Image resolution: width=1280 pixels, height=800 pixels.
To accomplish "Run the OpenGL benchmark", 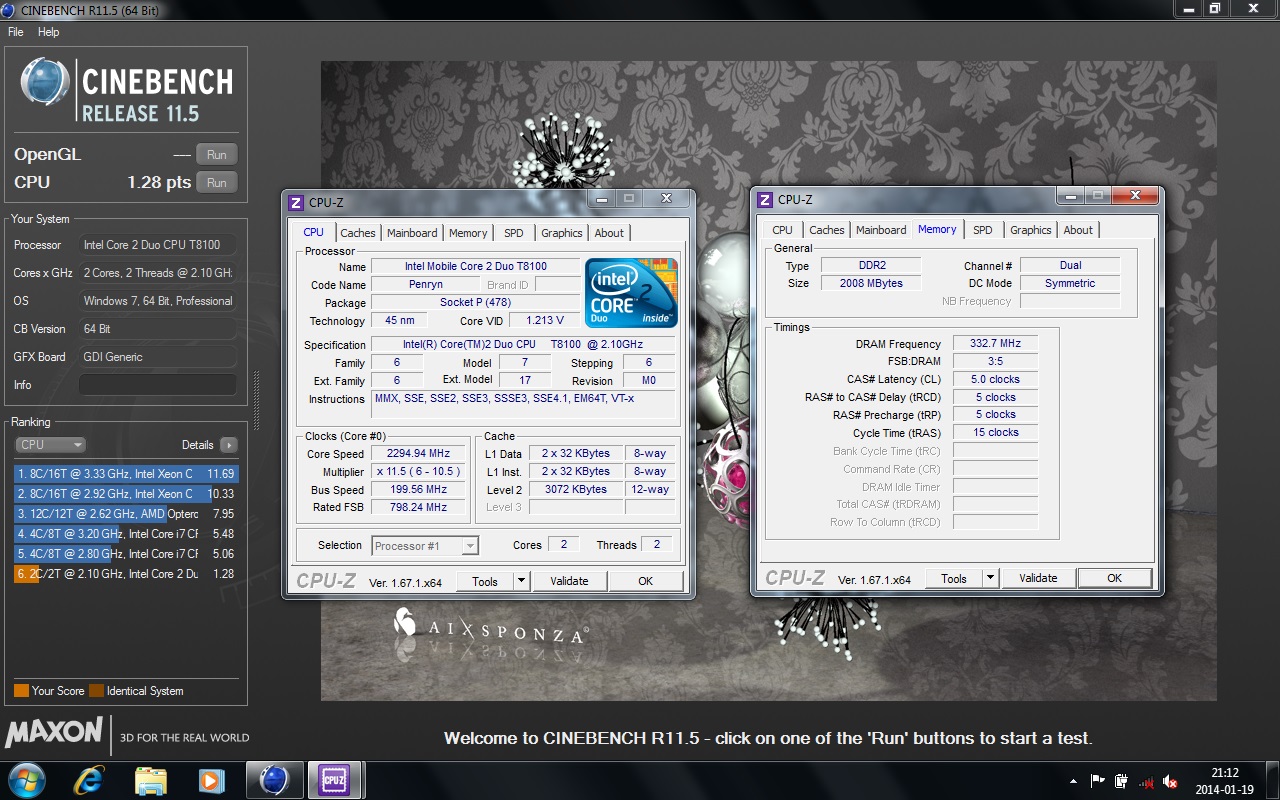I will pyautogui.click(x=217, y=154).
